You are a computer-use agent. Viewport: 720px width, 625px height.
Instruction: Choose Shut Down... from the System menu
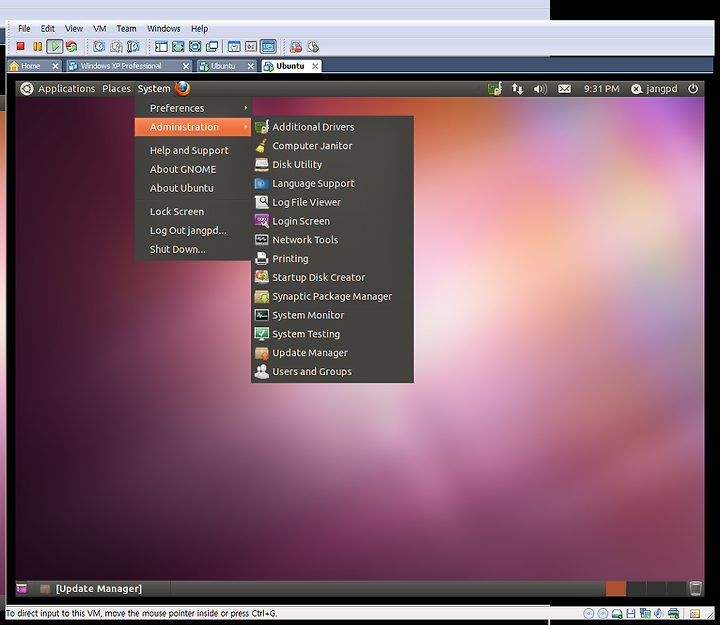[x=193, y=249]
